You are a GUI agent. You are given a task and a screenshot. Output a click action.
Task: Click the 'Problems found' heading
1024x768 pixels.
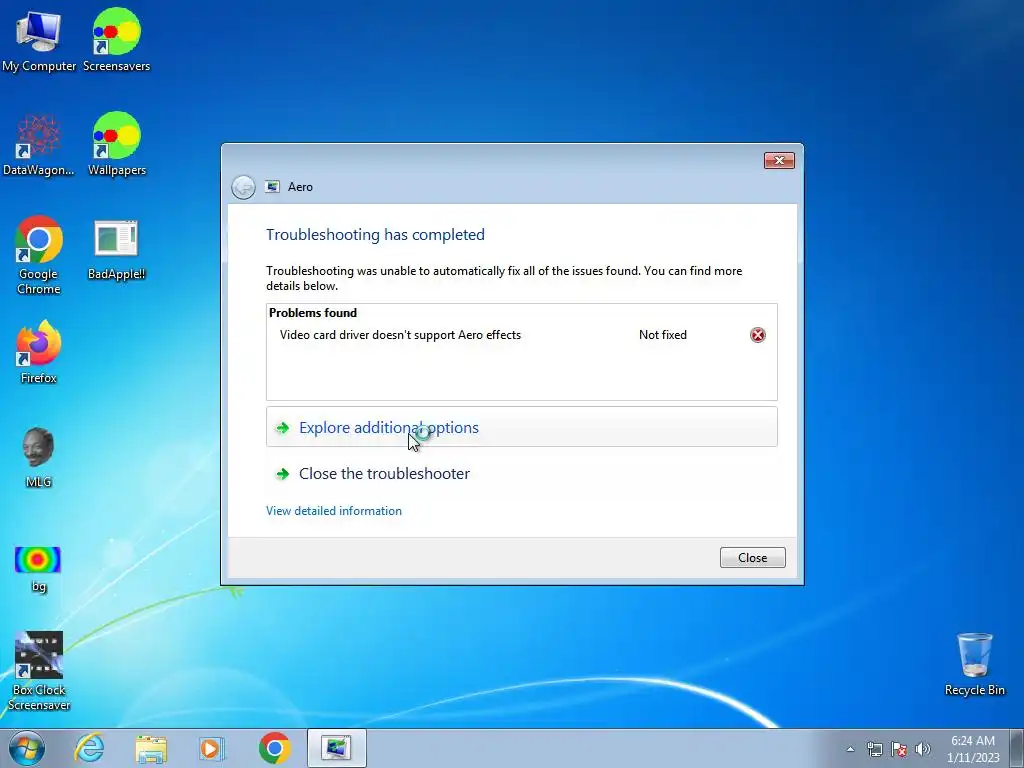(313, 313)
